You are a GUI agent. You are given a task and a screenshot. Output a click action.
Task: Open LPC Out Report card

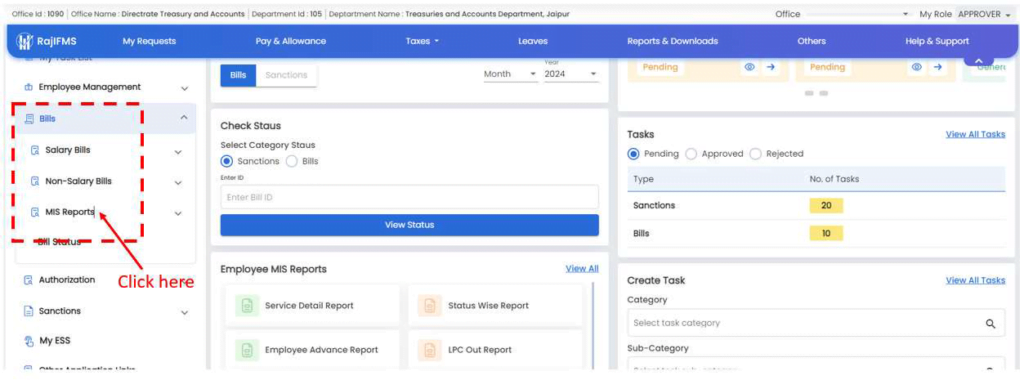tap(495, 350)
